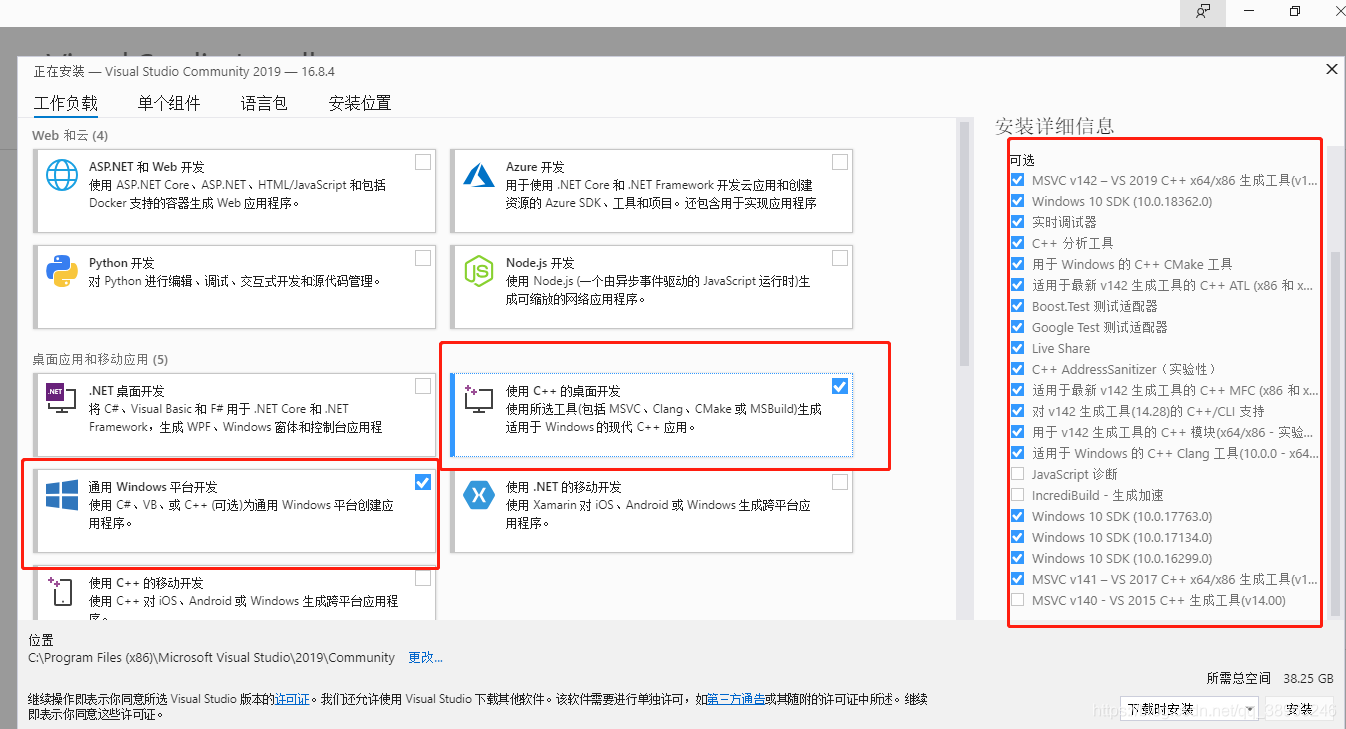Open the 安装位置 tab
The height and width of the screenshot is (729, 1346).
(x=360, y=103)
